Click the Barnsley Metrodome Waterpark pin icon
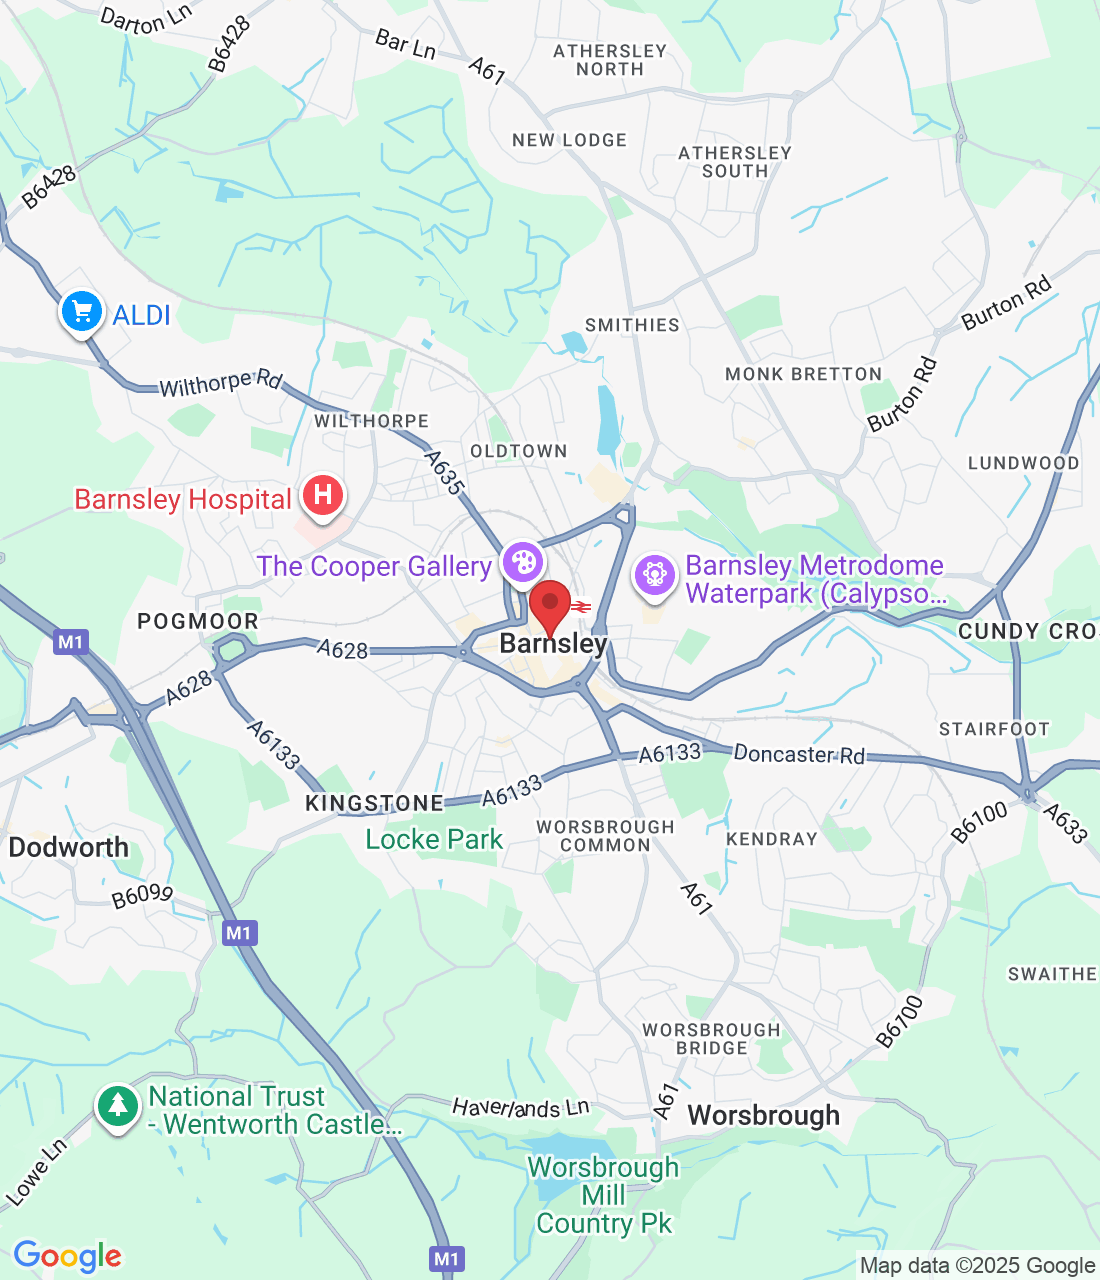The image size is (1100, 1280). (654, 576)
